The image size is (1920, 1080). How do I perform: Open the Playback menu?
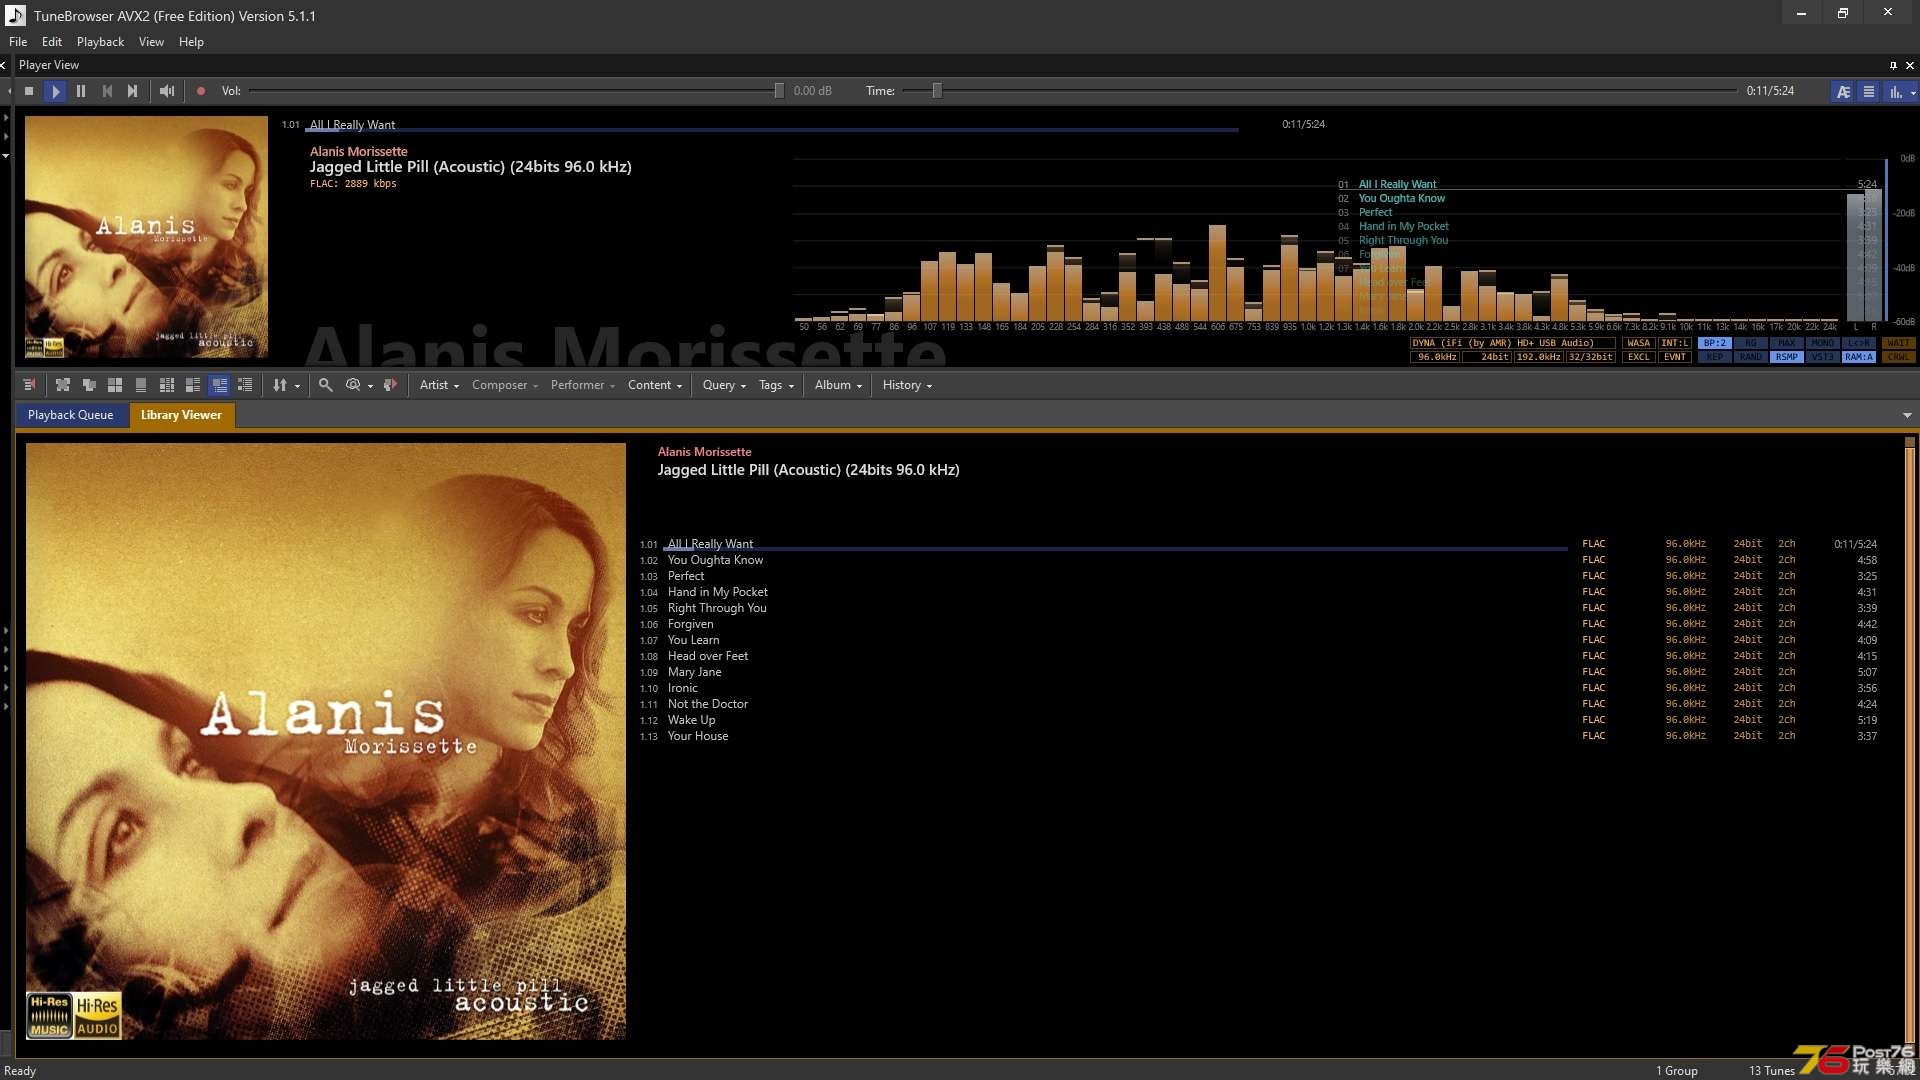pyautogui.click(x=100, y=42)
